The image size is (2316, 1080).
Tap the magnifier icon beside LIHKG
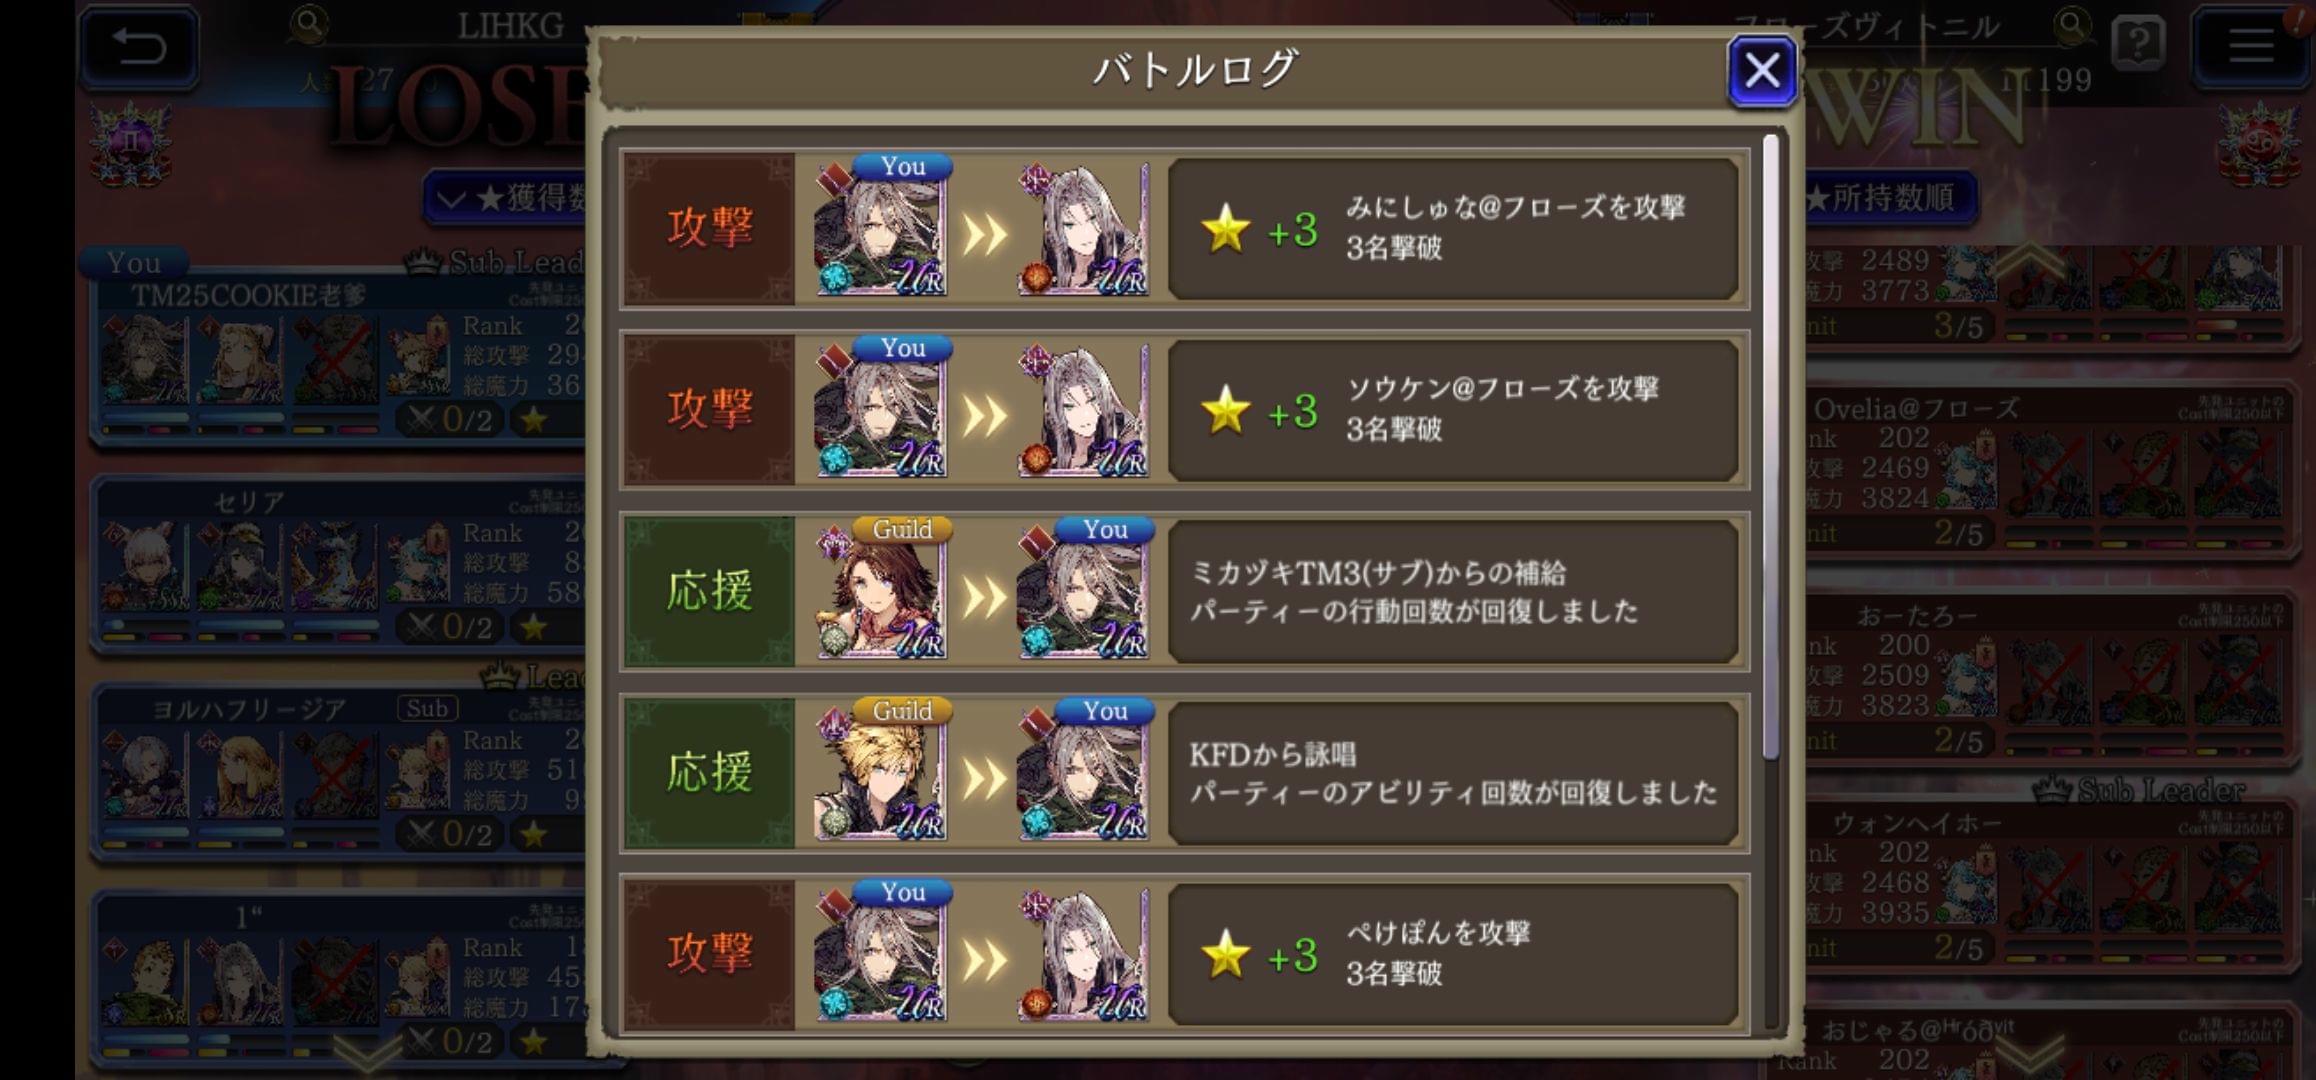[x=310, y=23]
